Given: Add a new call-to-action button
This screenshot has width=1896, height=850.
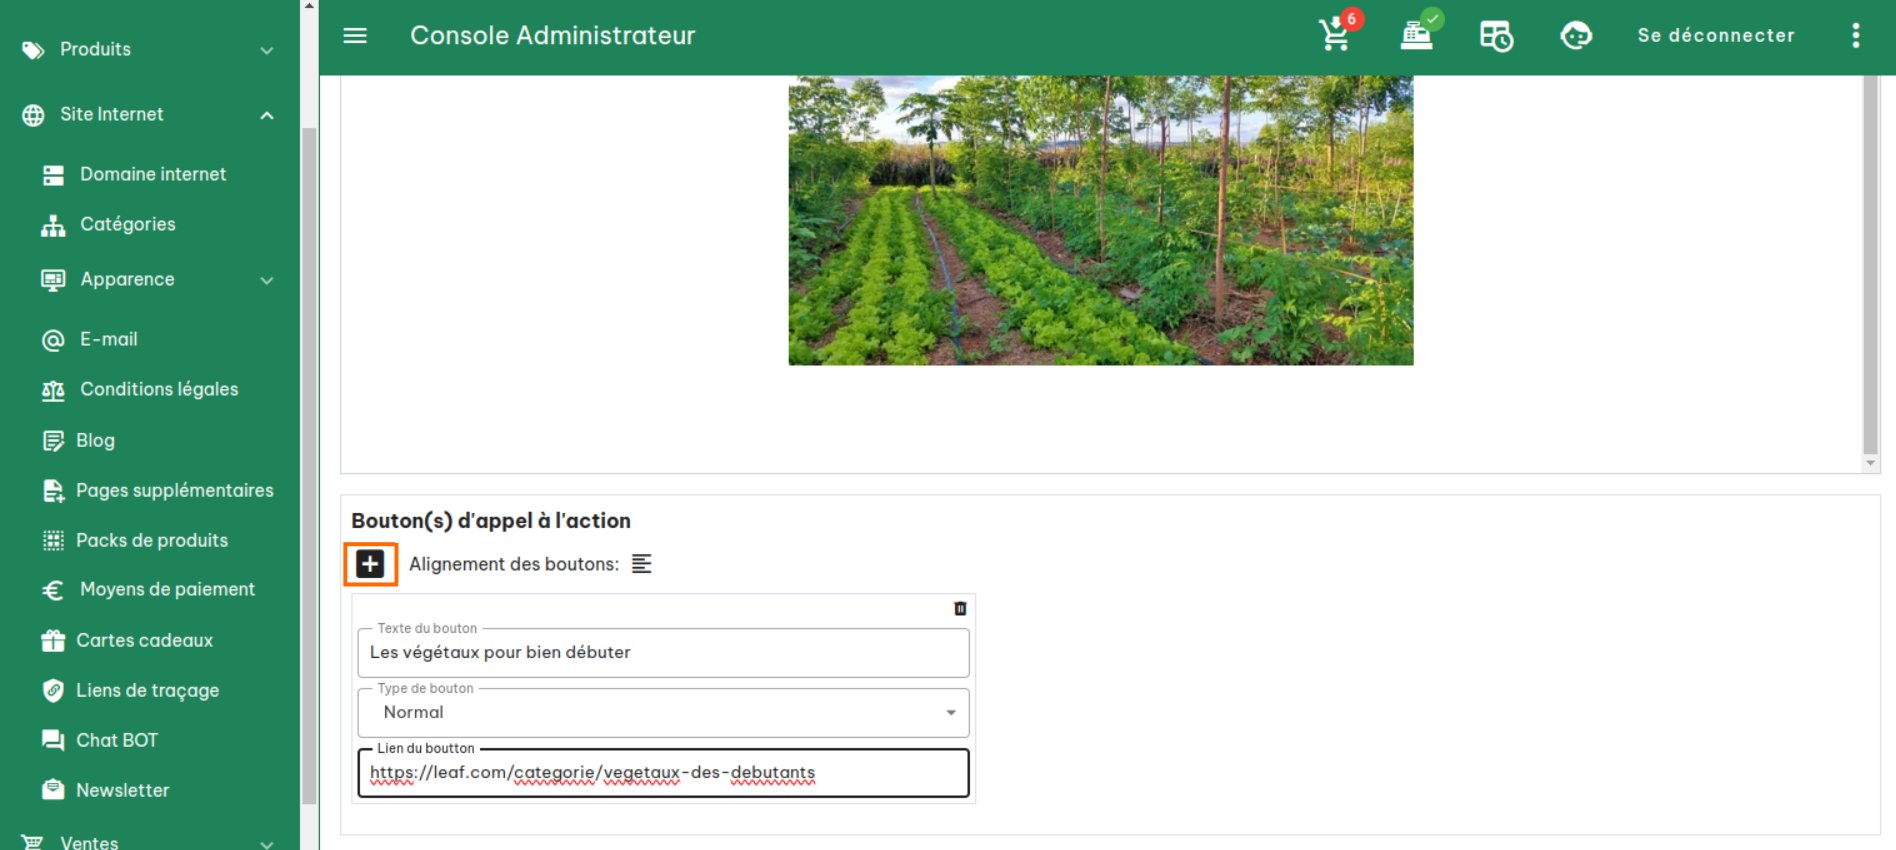Looking at the screenshot, I should tap(370, 564).
